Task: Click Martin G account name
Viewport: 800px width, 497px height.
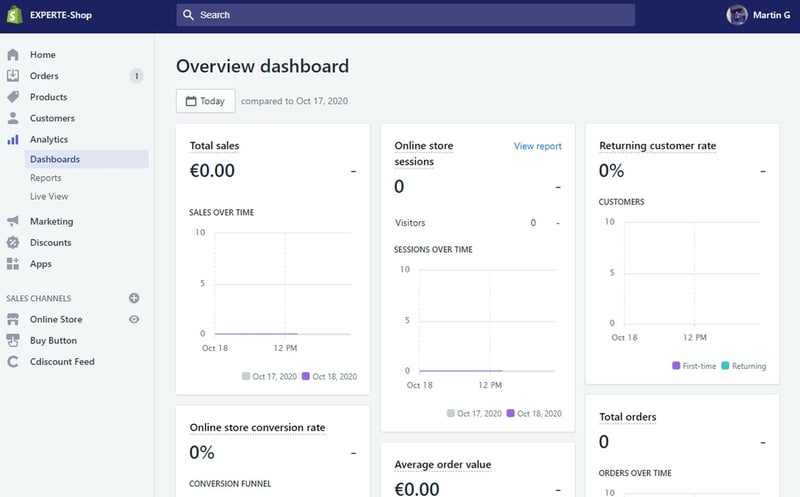Action: coord(771,15)
